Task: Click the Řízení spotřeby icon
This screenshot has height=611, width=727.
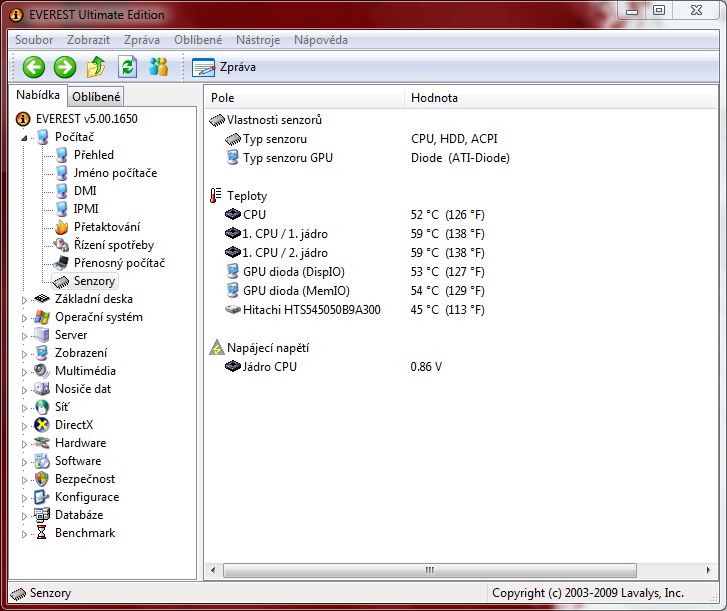Action: coord(62,245)
